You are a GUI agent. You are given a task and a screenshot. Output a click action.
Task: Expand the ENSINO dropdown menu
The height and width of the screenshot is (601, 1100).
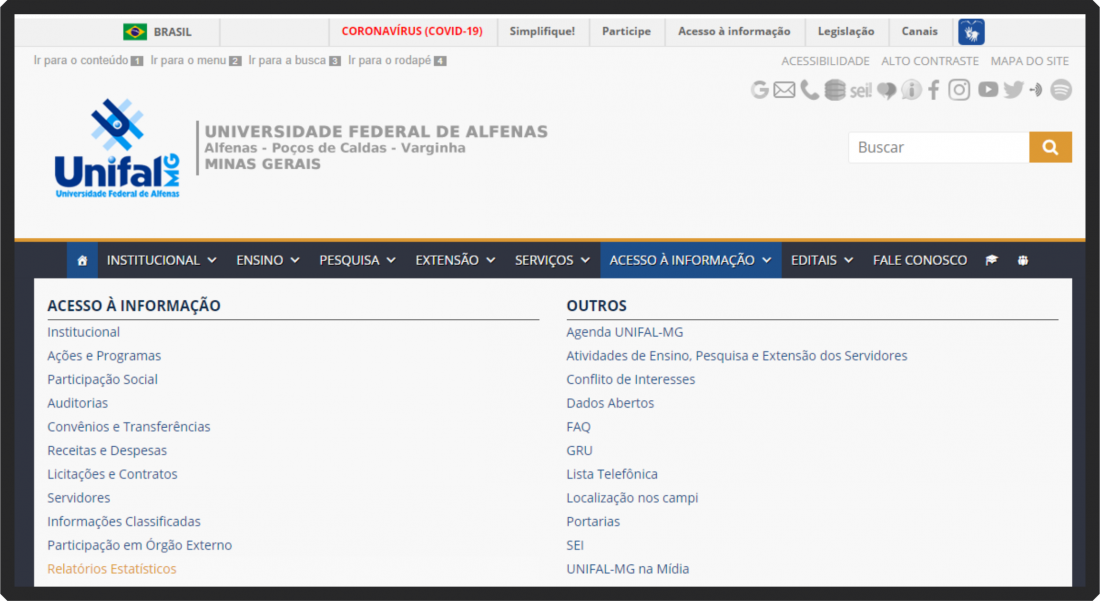pos(268,260)
